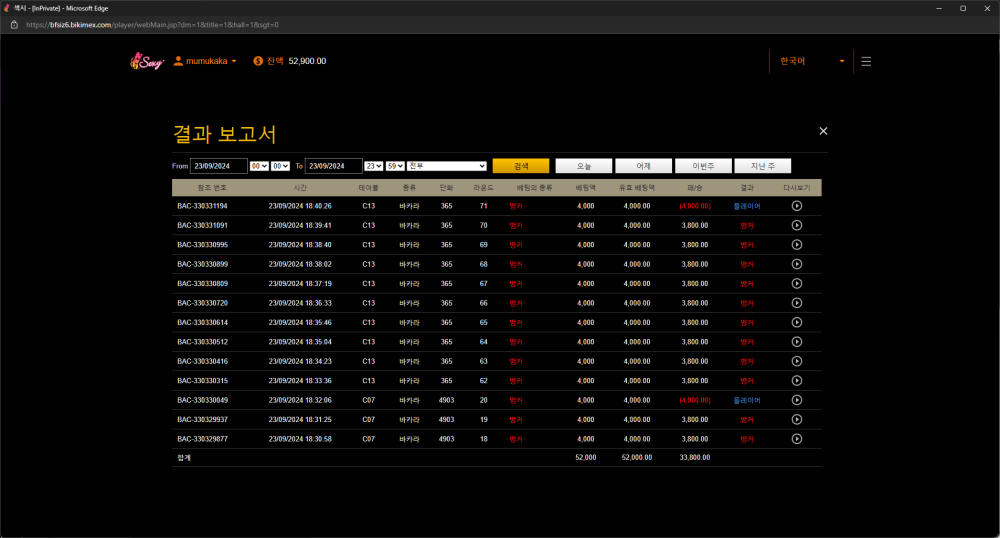Viewport: 1000px width, 538px height.
Task: Close the 결과 보고서 report panel
Action: pos(823,131)
